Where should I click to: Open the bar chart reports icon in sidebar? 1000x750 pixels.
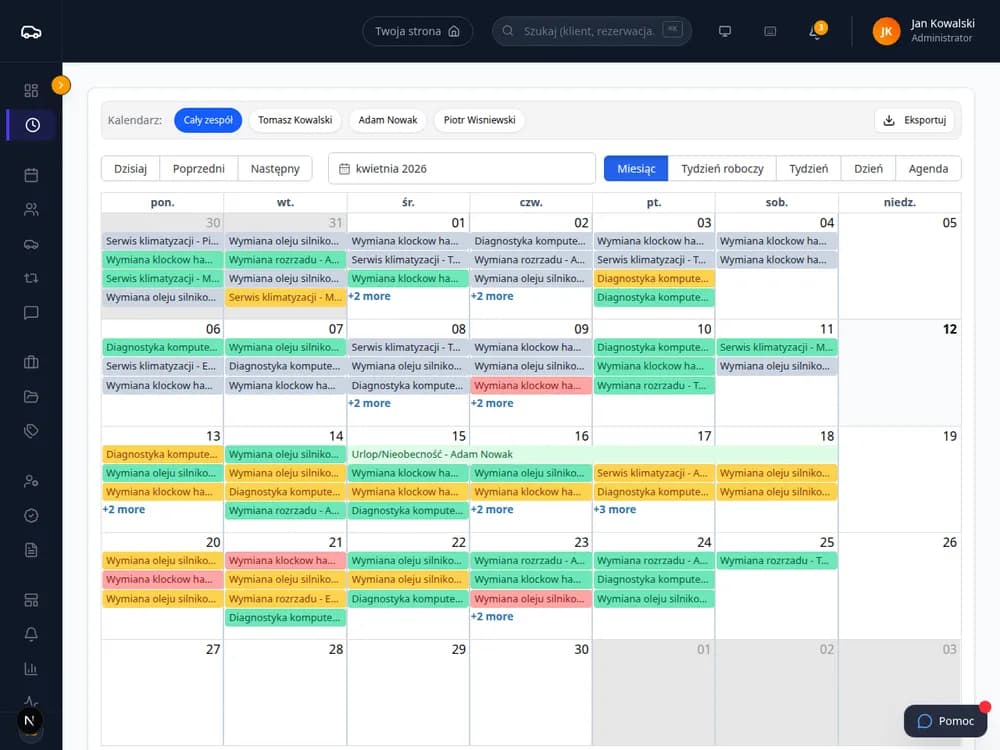(31, 668)
